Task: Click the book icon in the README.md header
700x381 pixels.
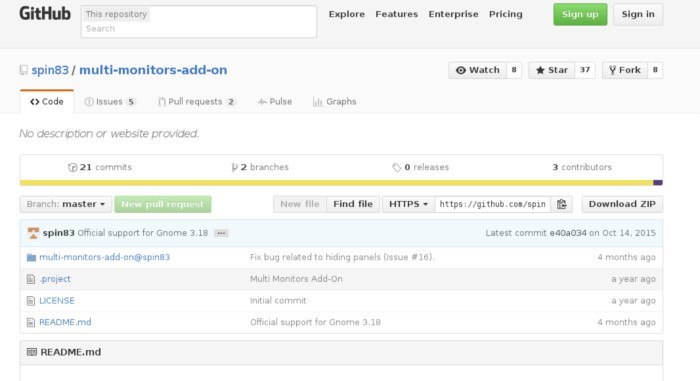Action: point(32,352)
